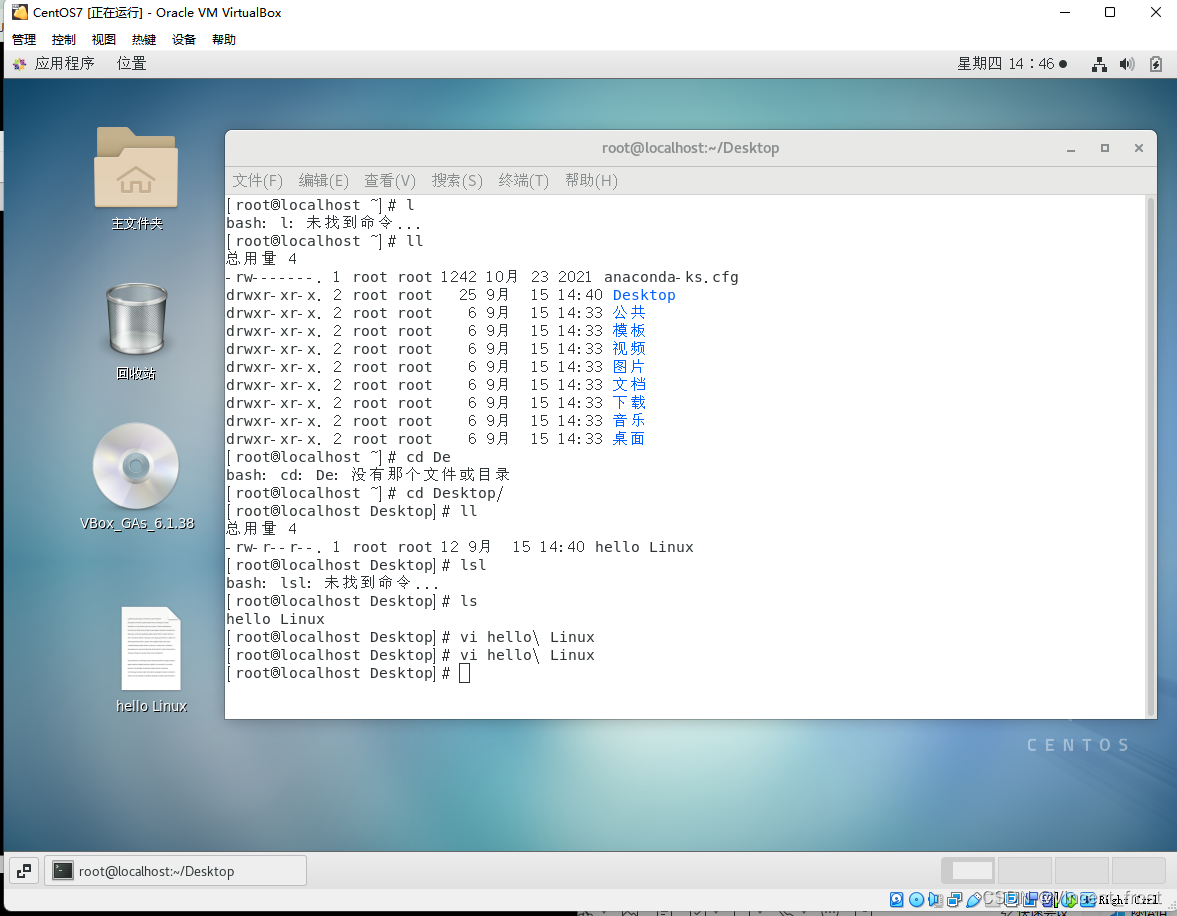Image resolution: width=1177 pixels, height=916 pixels.
Task: Open the 设备 menu in VirtualBox
Action: tap(184, 40)
